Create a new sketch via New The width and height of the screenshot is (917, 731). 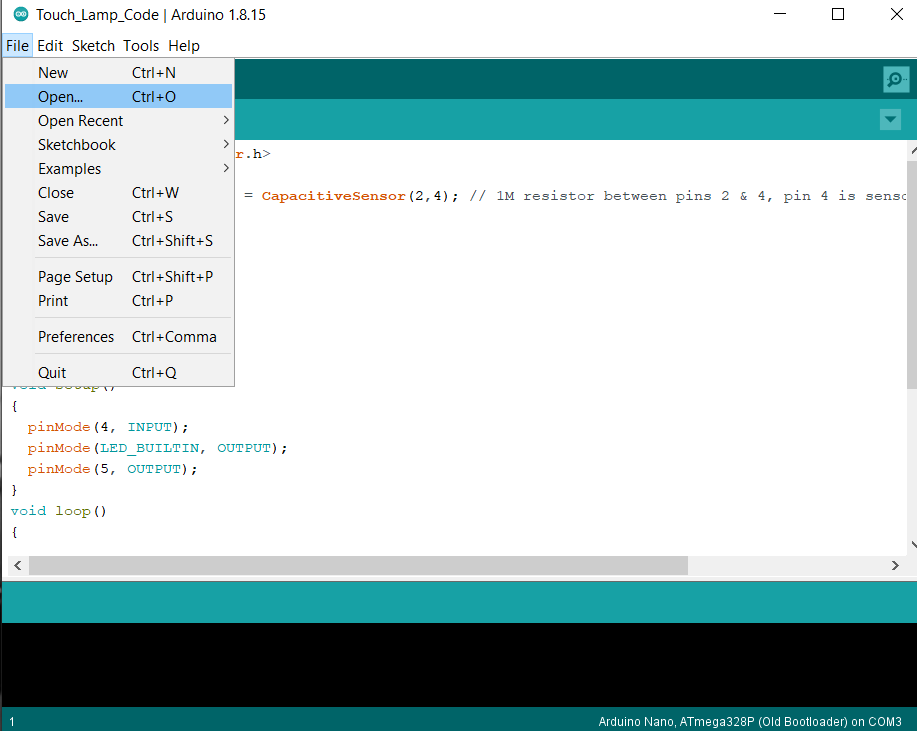click(x=53, y=72)
